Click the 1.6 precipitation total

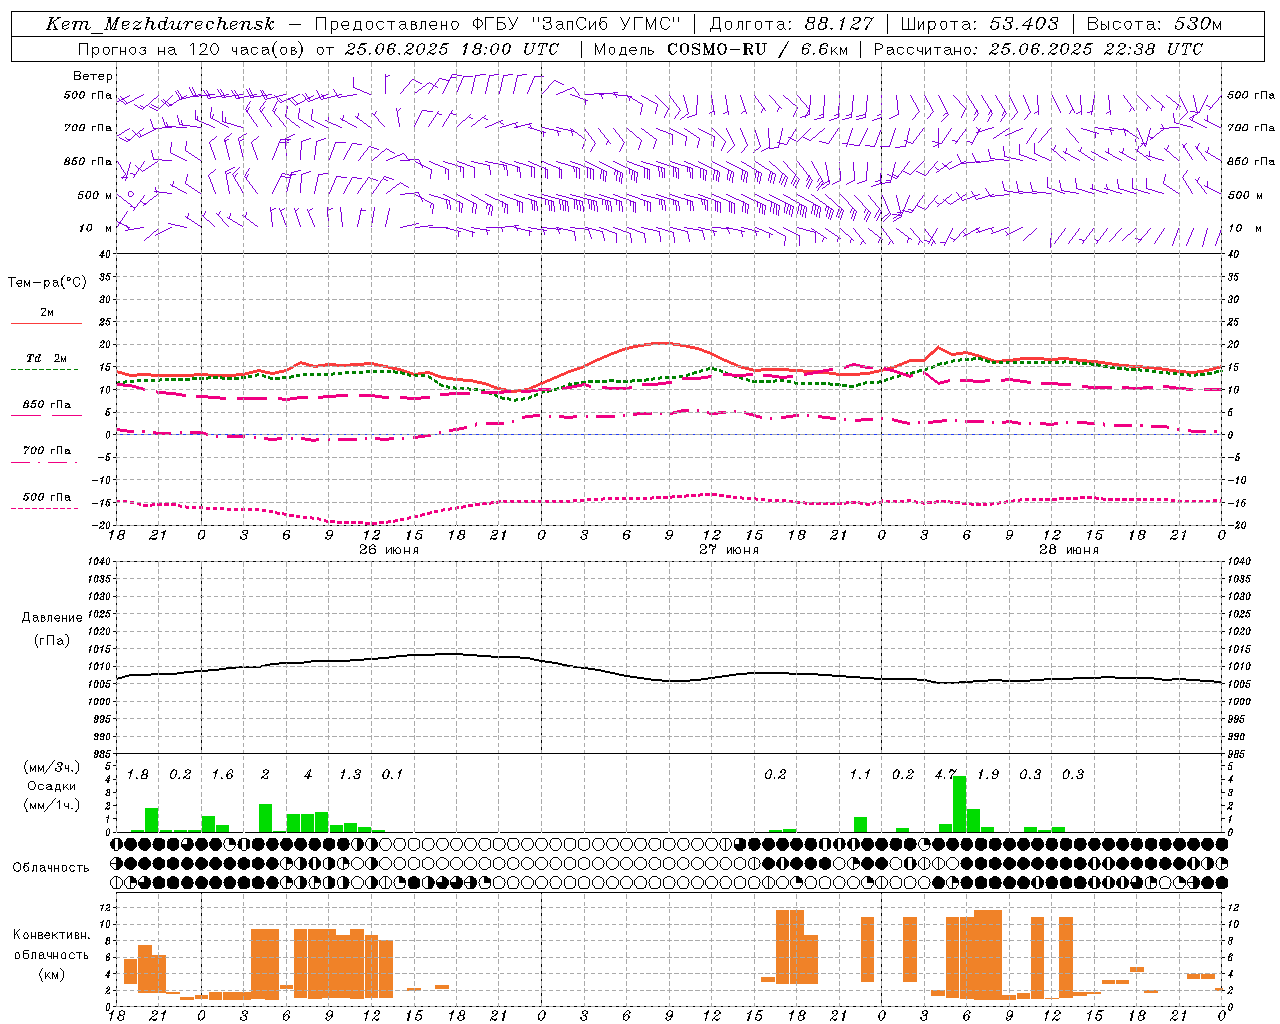[x=222, y=774]
